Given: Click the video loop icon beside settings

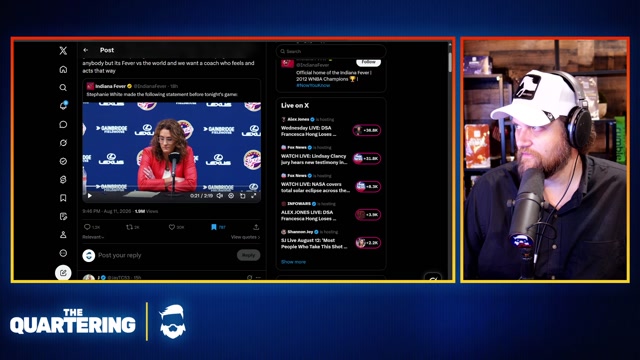Looking at the screenshot, I should (x=242, y=196).
